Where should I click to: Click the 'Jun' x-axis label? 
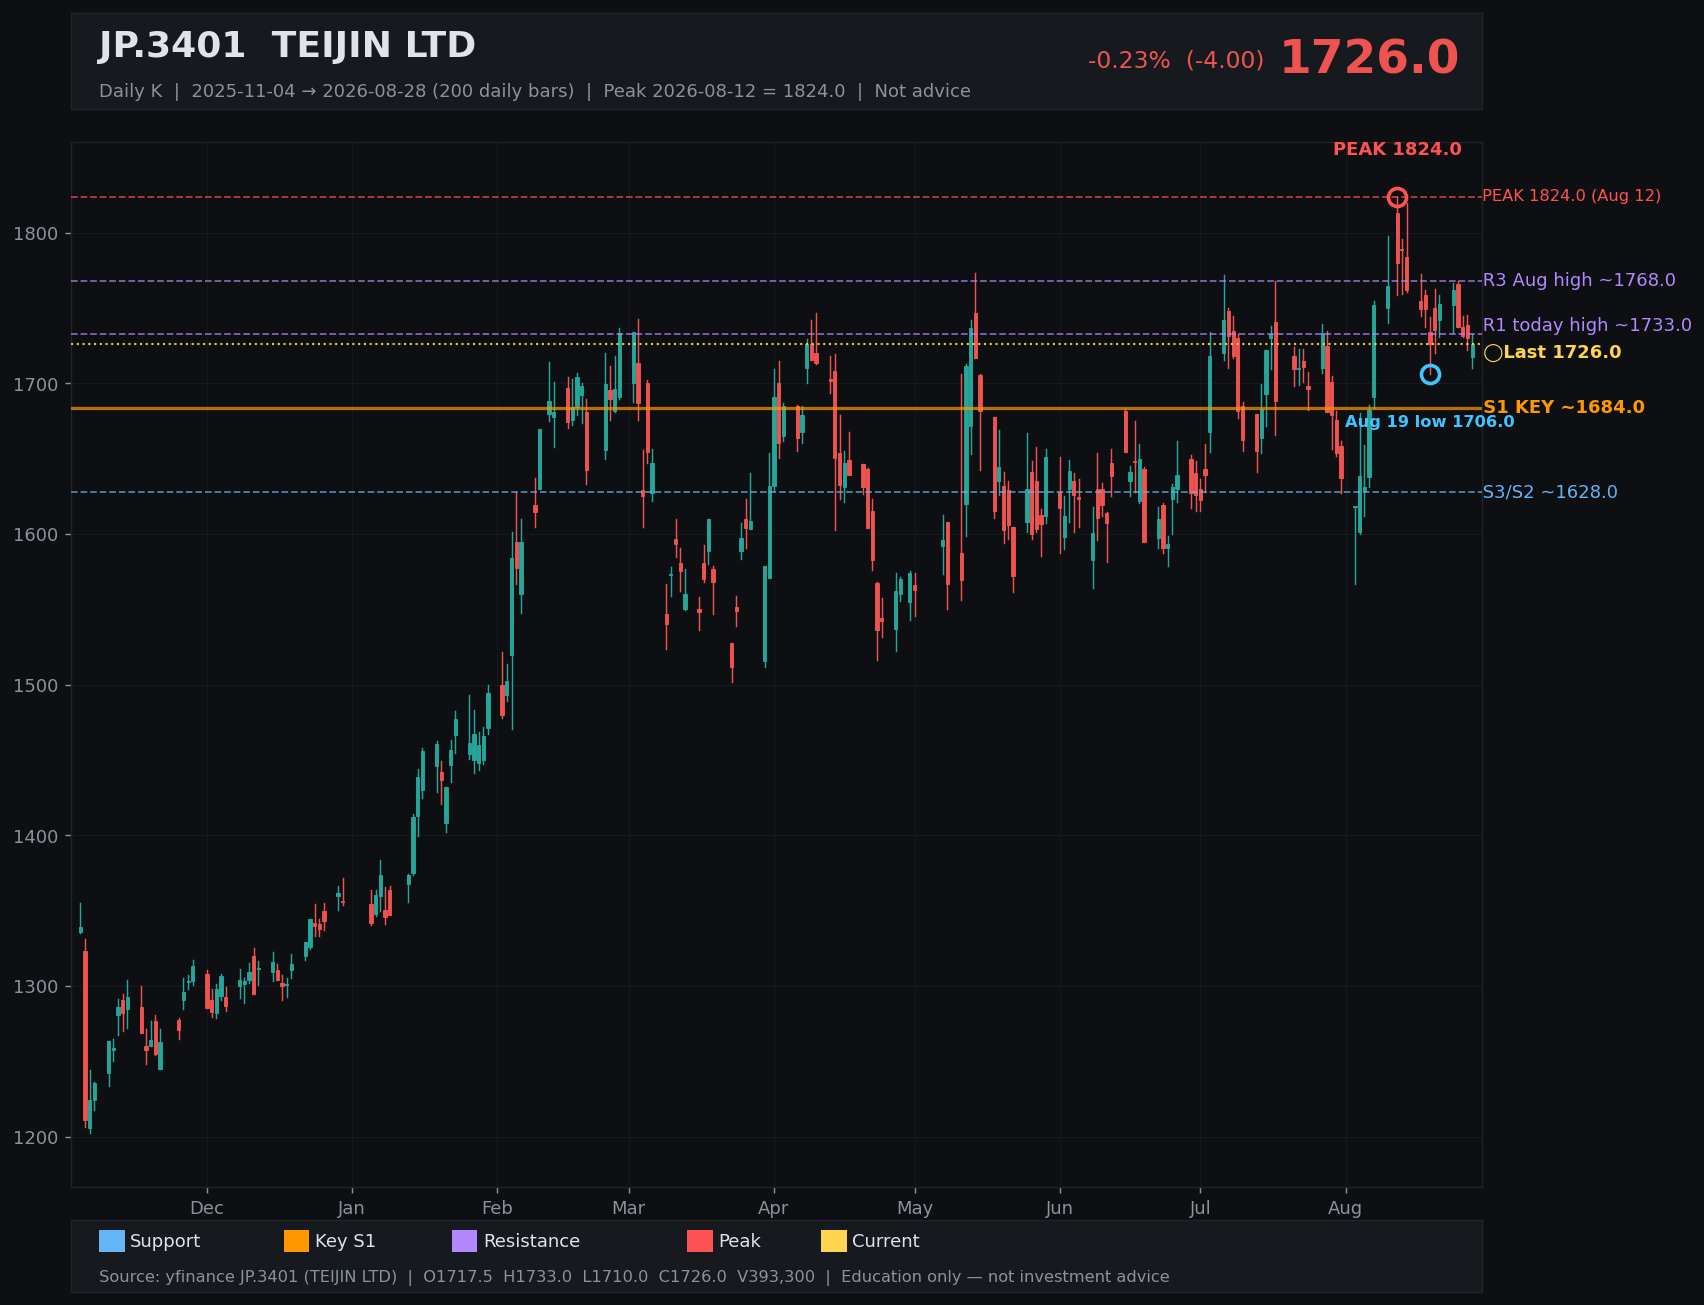pyautogui.click(x=1059, y=1208)
